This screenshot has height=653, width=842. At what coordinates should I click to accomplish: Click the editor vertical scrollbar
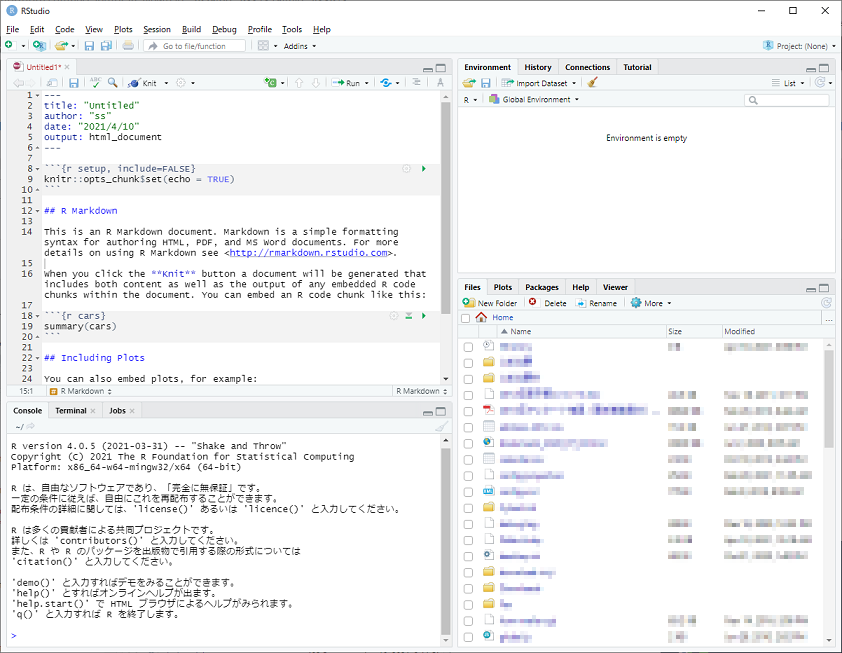(445, 208)
